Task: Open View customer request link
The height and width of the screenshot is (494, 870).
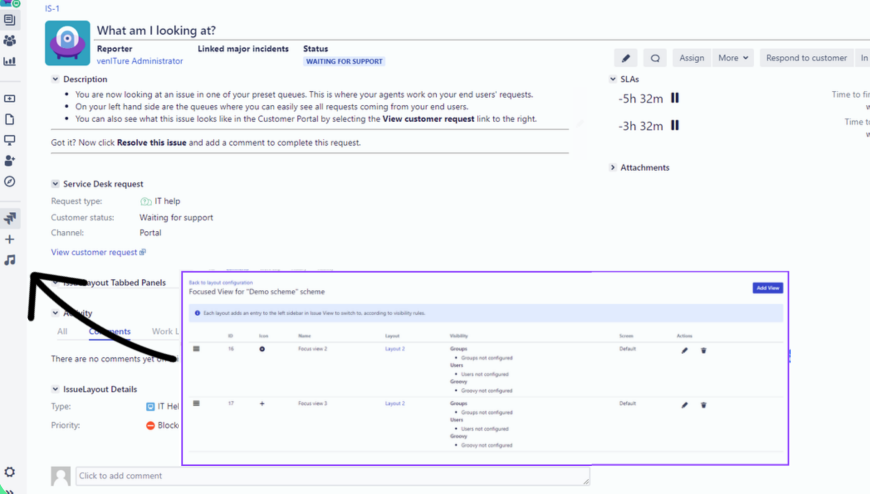Action: [98, 252]
